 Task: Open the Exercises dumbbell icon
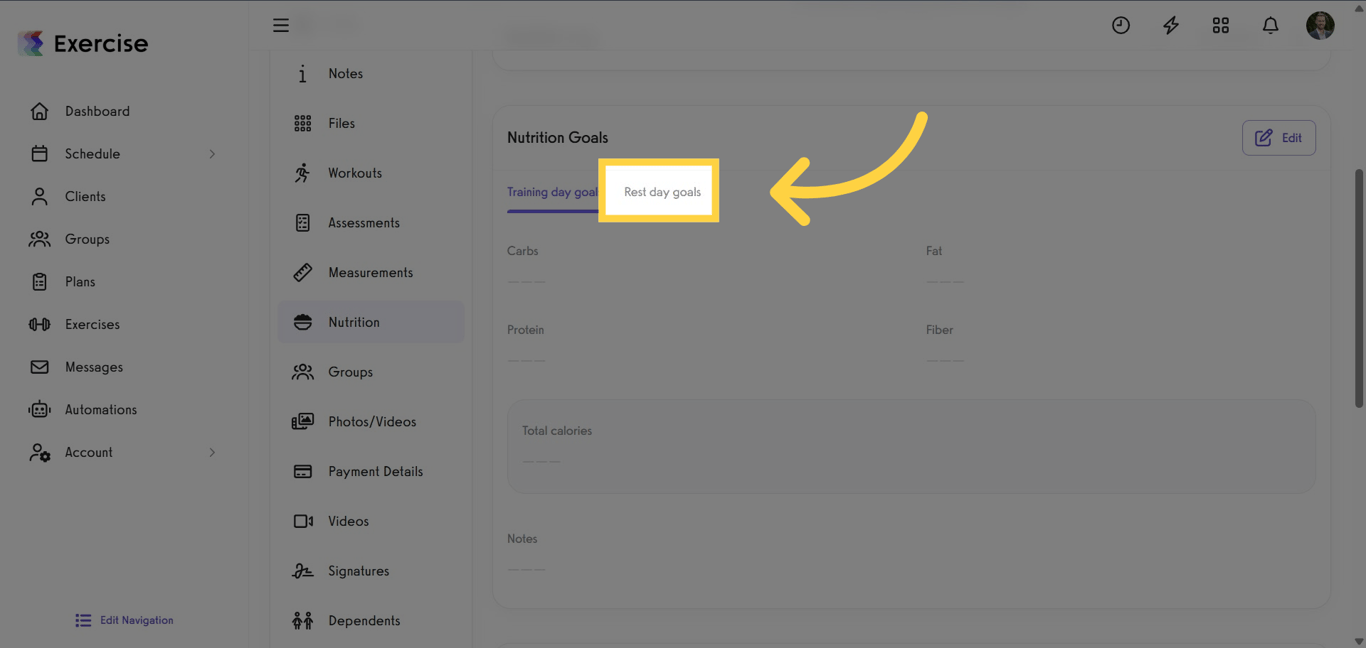(x=39, y=324)
